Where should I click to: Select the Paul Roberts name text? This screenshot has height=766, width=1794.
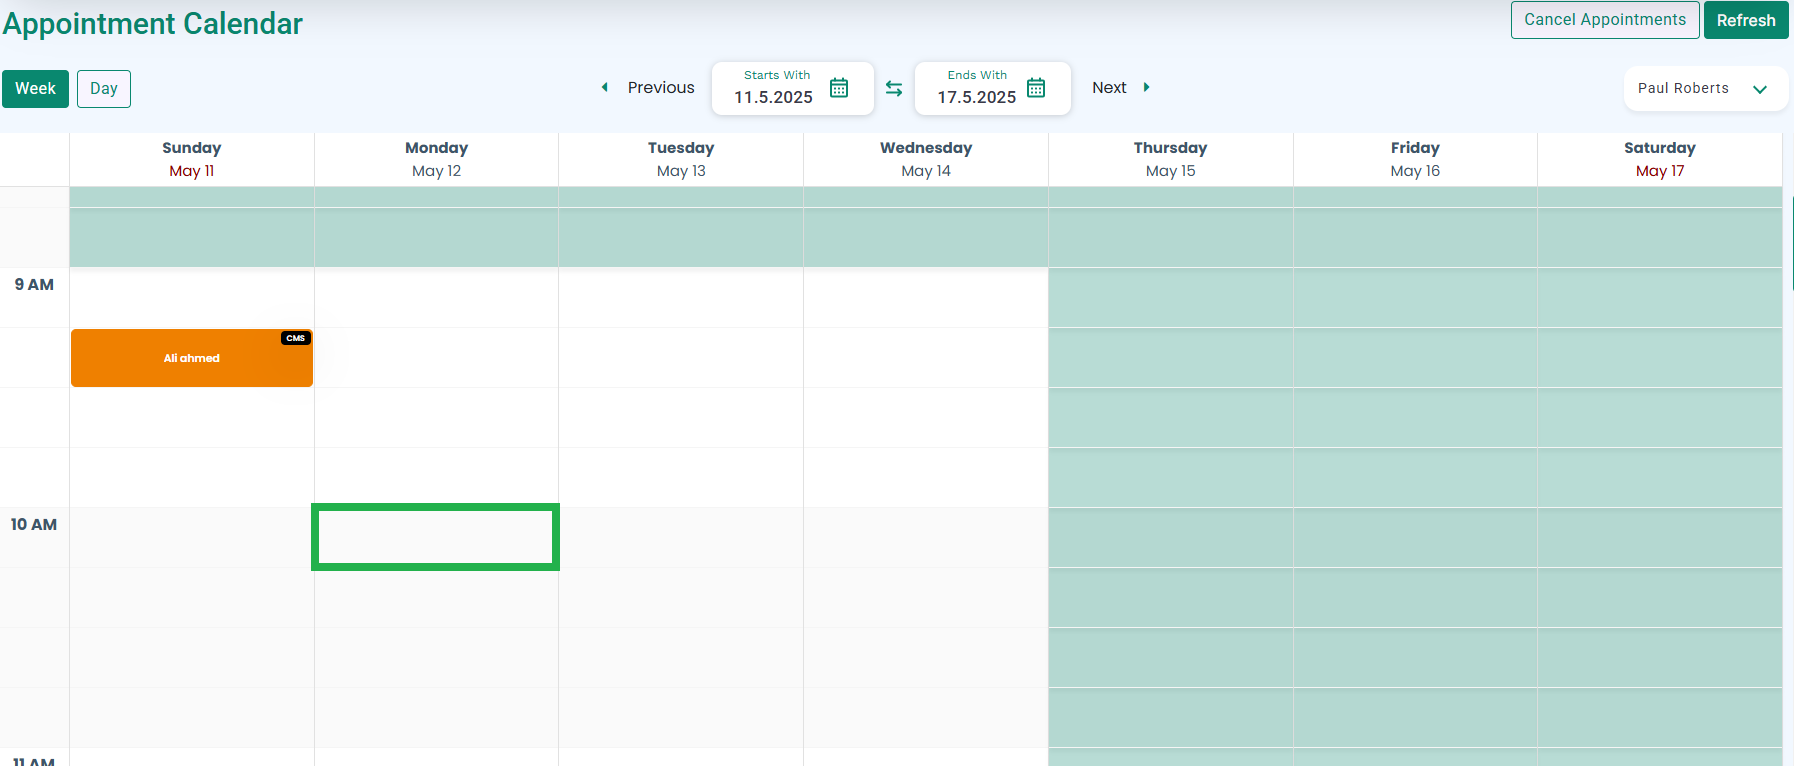pyautogui.click(x=1683, y=88)
